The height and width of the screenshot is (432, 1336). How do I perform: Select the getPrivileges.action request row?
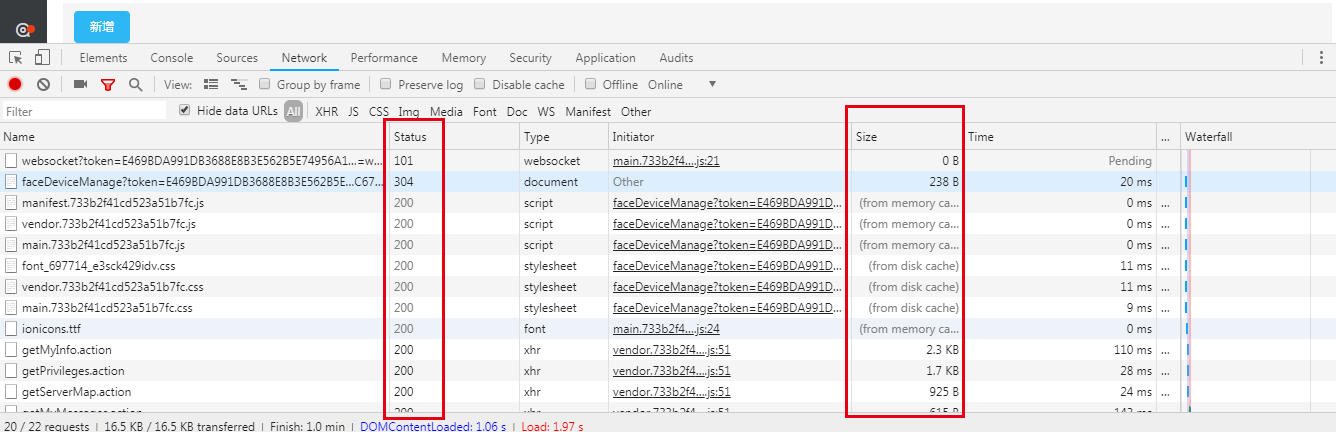pyautogui.click(x=668, y=371)
